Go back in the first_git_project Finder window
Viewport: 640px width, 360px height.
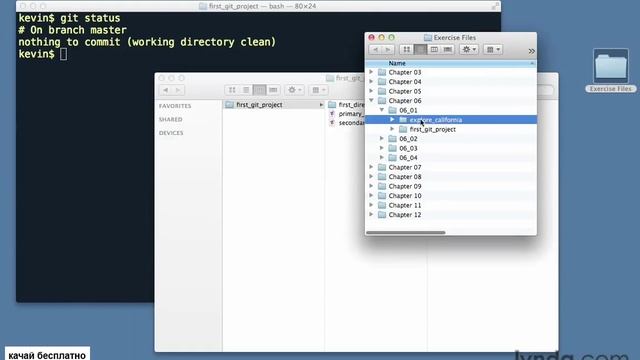click(166, 90)
